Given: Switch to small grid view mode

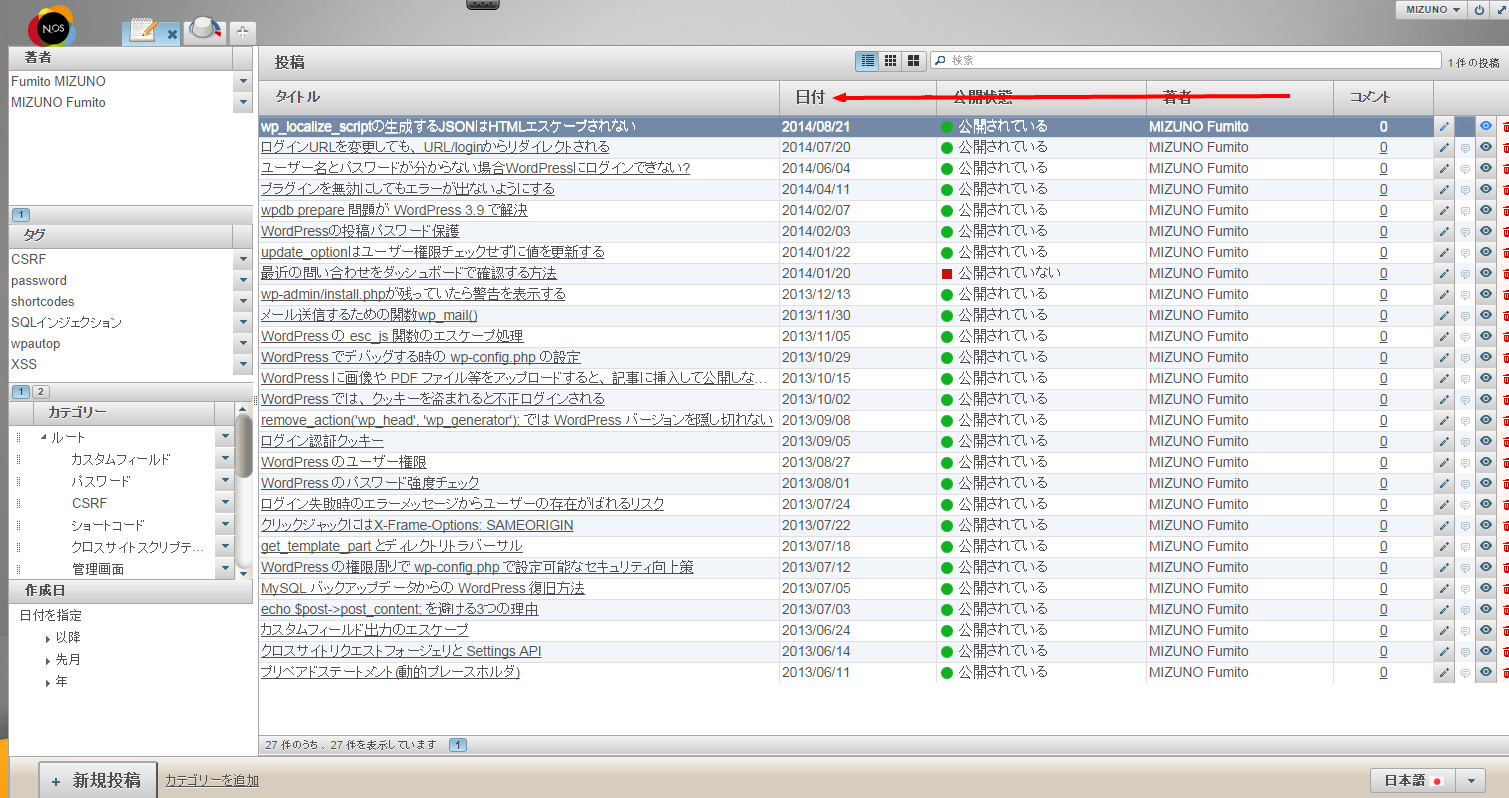Looking at the screenshot, I should 890,61.
